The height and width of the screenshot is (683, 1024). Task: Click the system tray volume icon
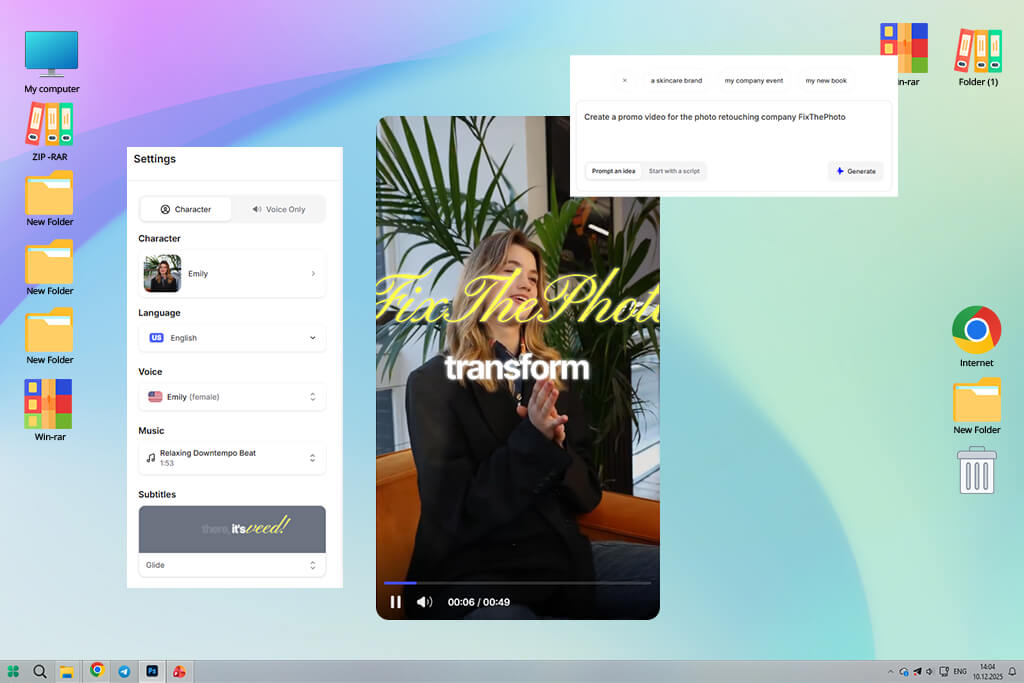click(929, 671)
